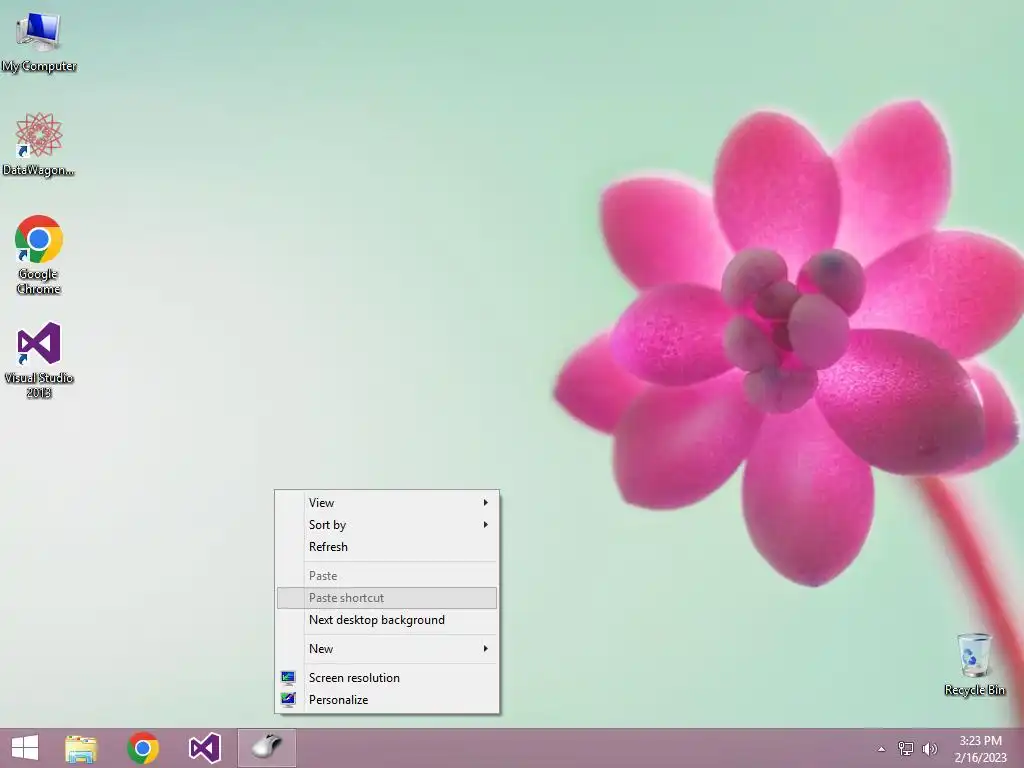1024x768 pixels.
Task: Select the DataWagon desktop shortcut
Action: click(x=39, y=144)
